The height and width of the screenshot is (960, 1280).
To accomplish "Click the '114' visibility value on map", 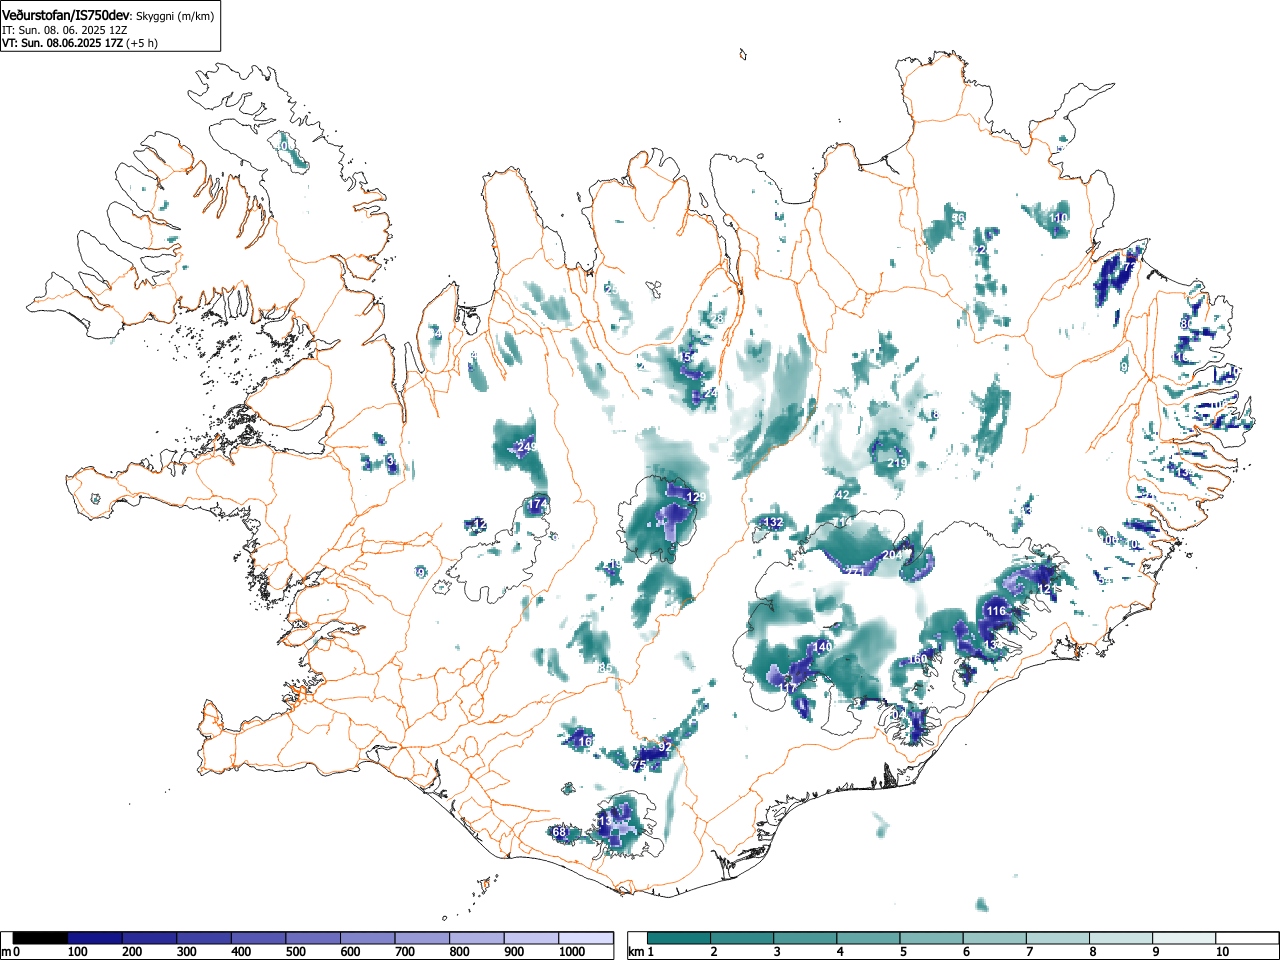I will [843, 522].
